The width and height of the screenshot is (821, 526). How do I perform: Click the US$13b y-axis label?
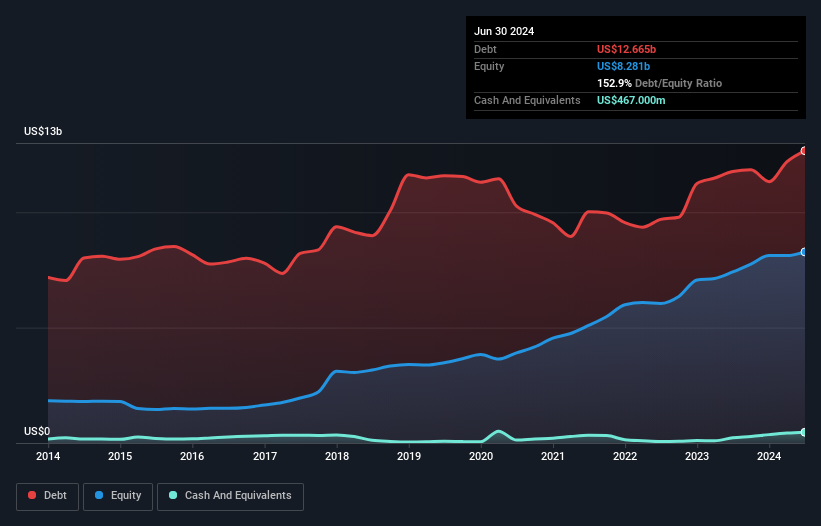[45, 132]
